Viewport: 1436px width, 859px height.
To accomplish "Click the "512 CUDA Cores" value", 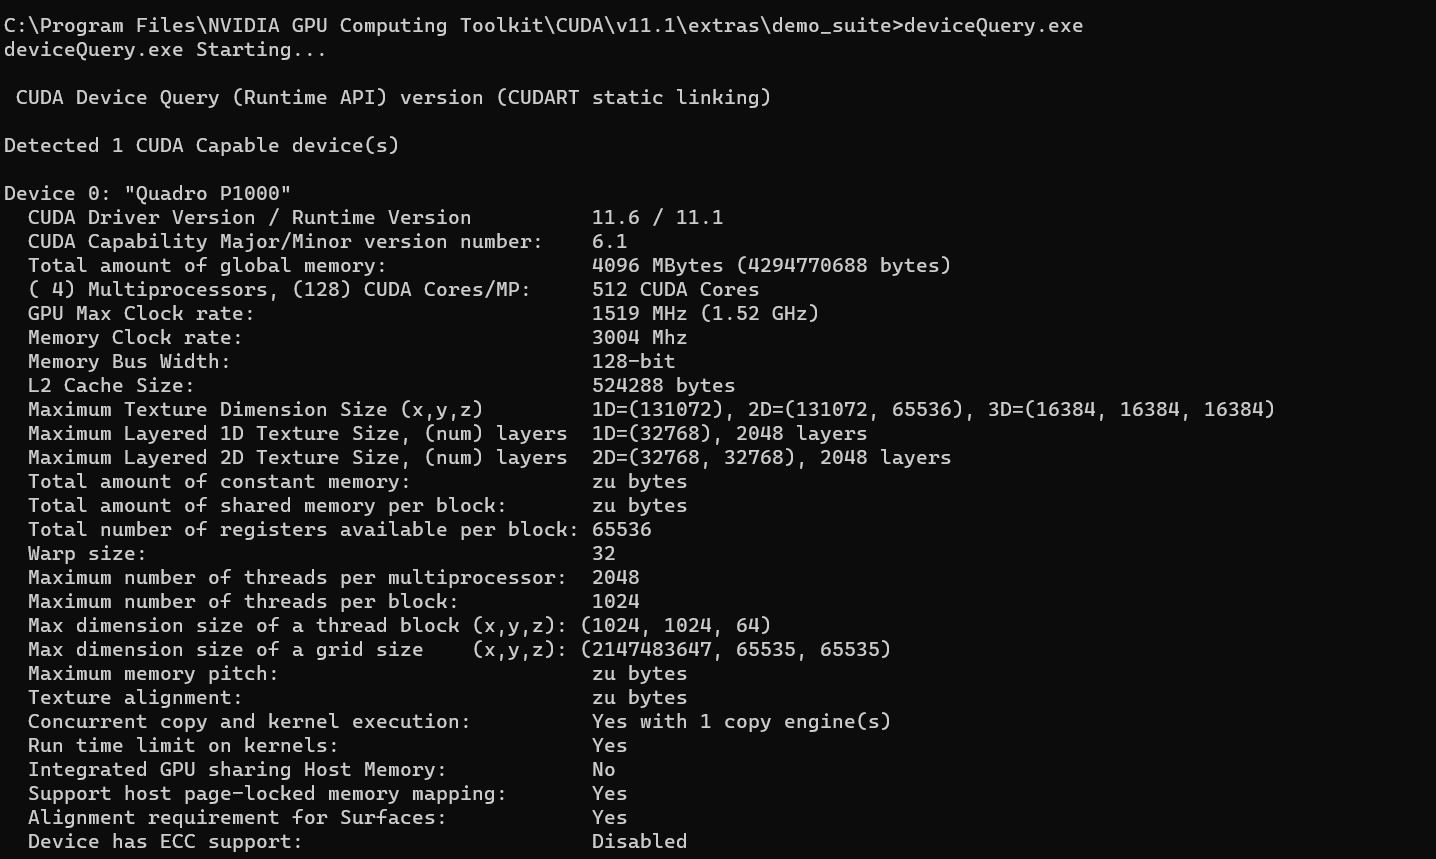I will click(675, 289).
